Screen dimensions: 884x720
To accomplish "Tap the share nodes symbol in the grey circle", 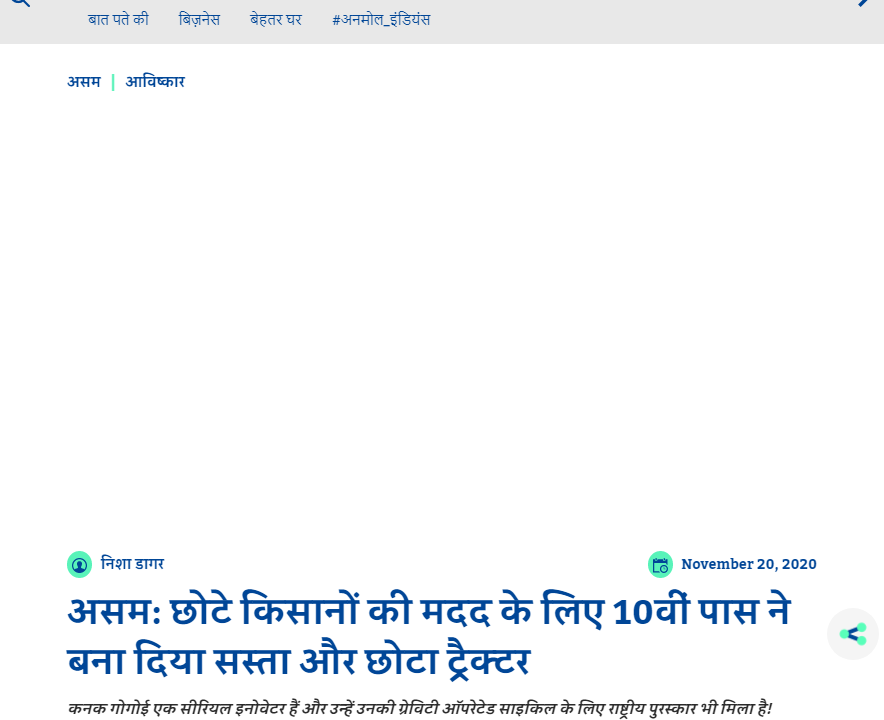I will pos(852,634).
